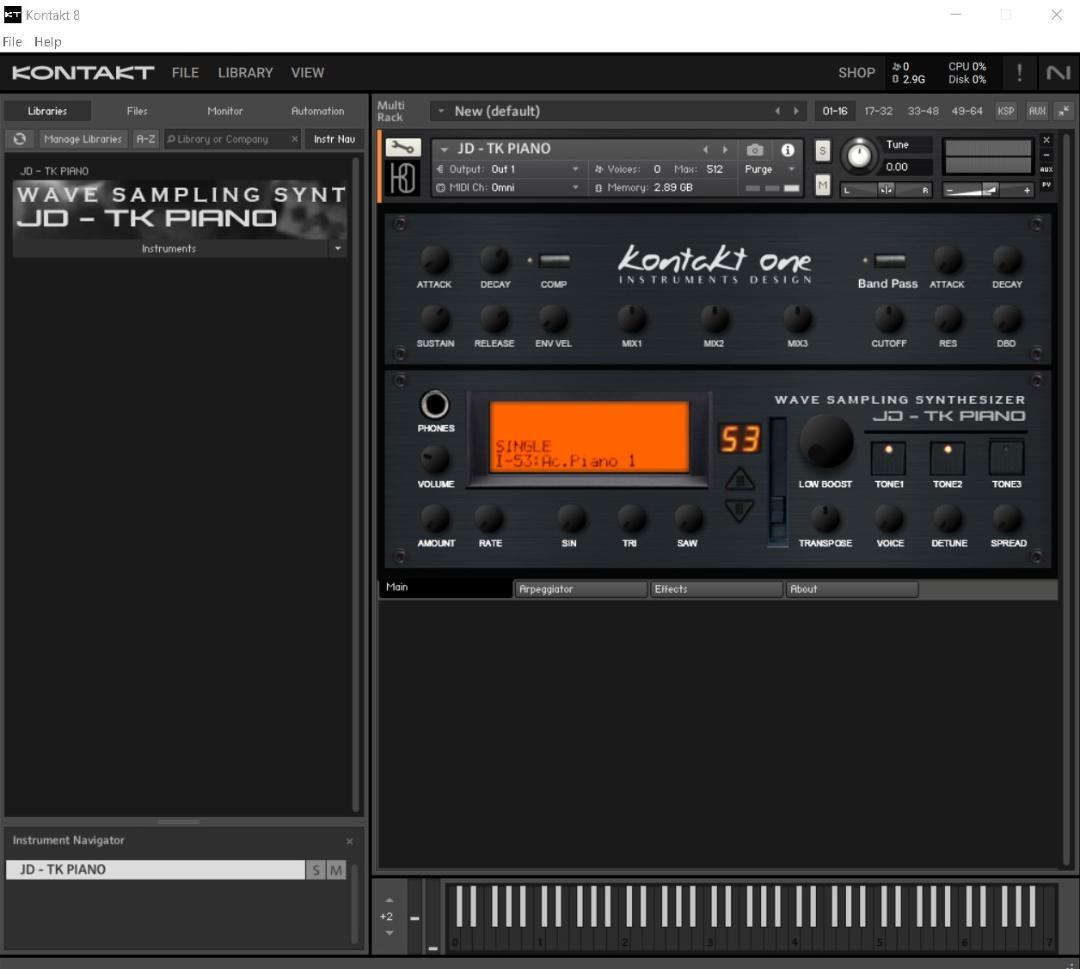Click the Manage Libraries button
Screen dimensions: 1080x969
point(81,139)
